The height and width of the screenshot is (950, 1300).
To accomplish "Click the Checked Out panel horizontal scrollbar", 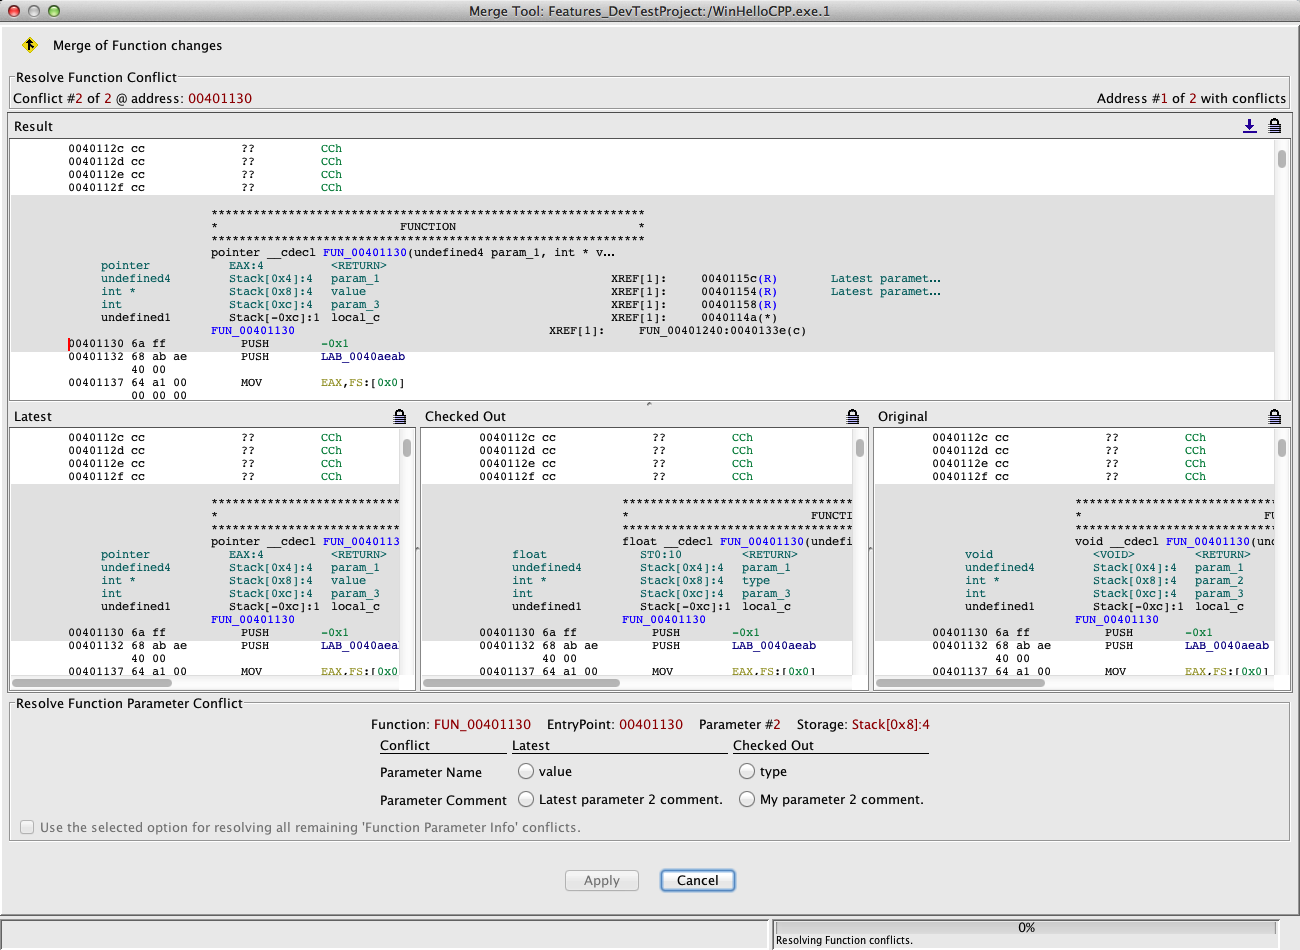I will coord(522,683).
